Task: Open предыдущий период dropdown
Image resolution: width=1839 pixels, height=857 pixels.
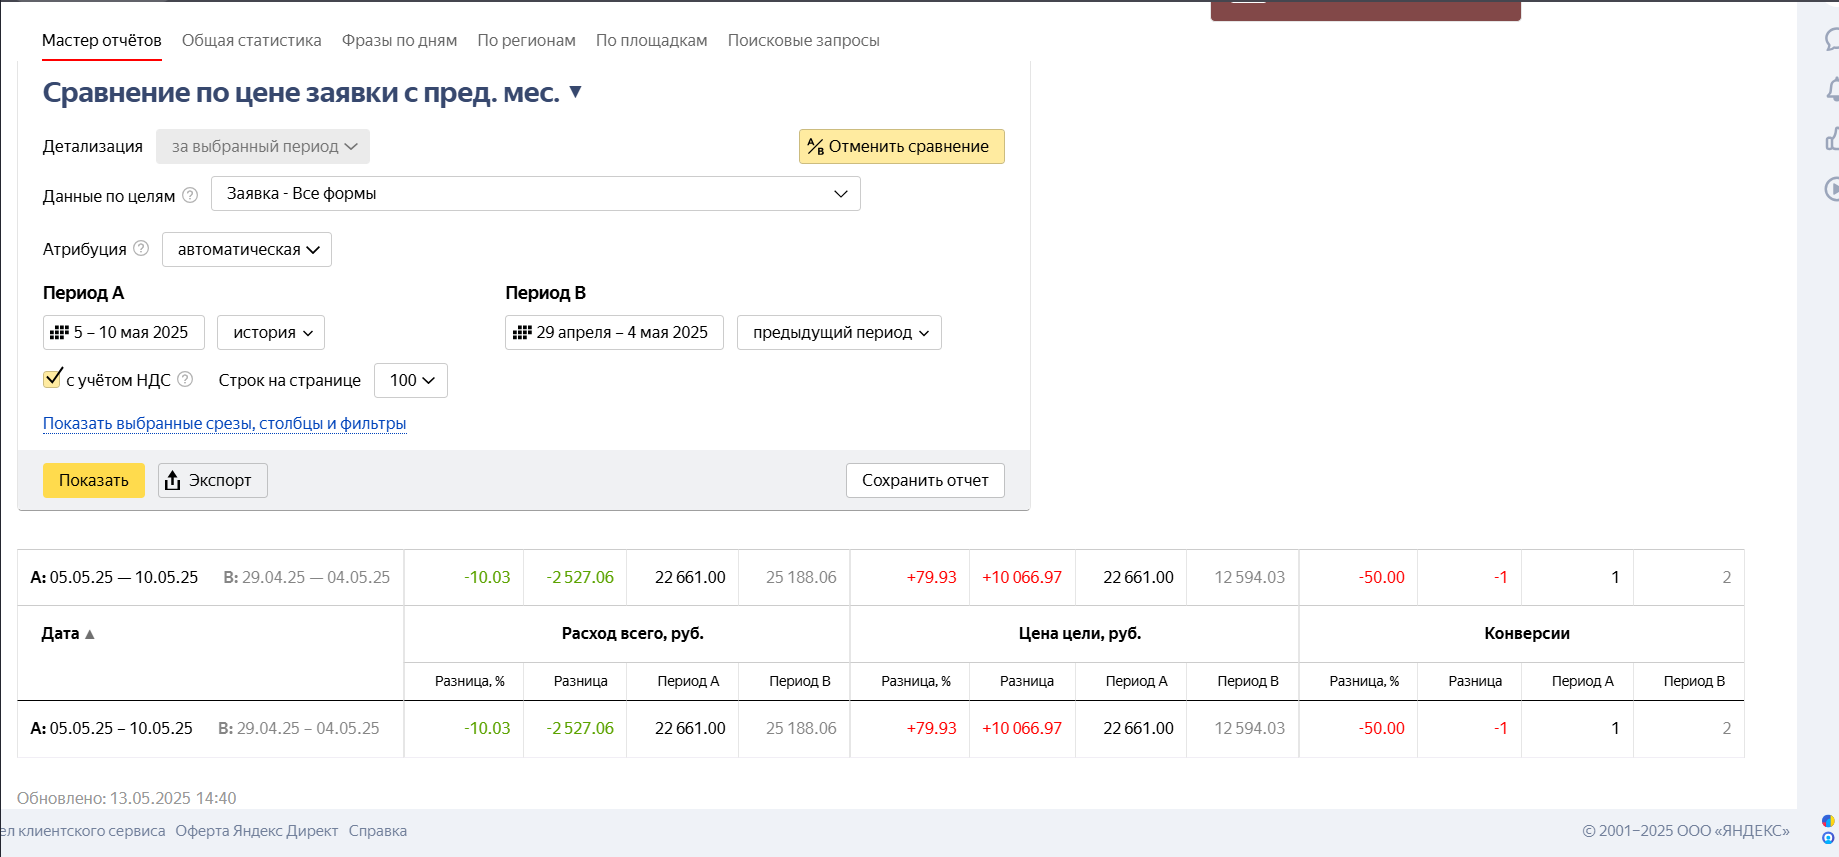Action: tap(839, 332)
